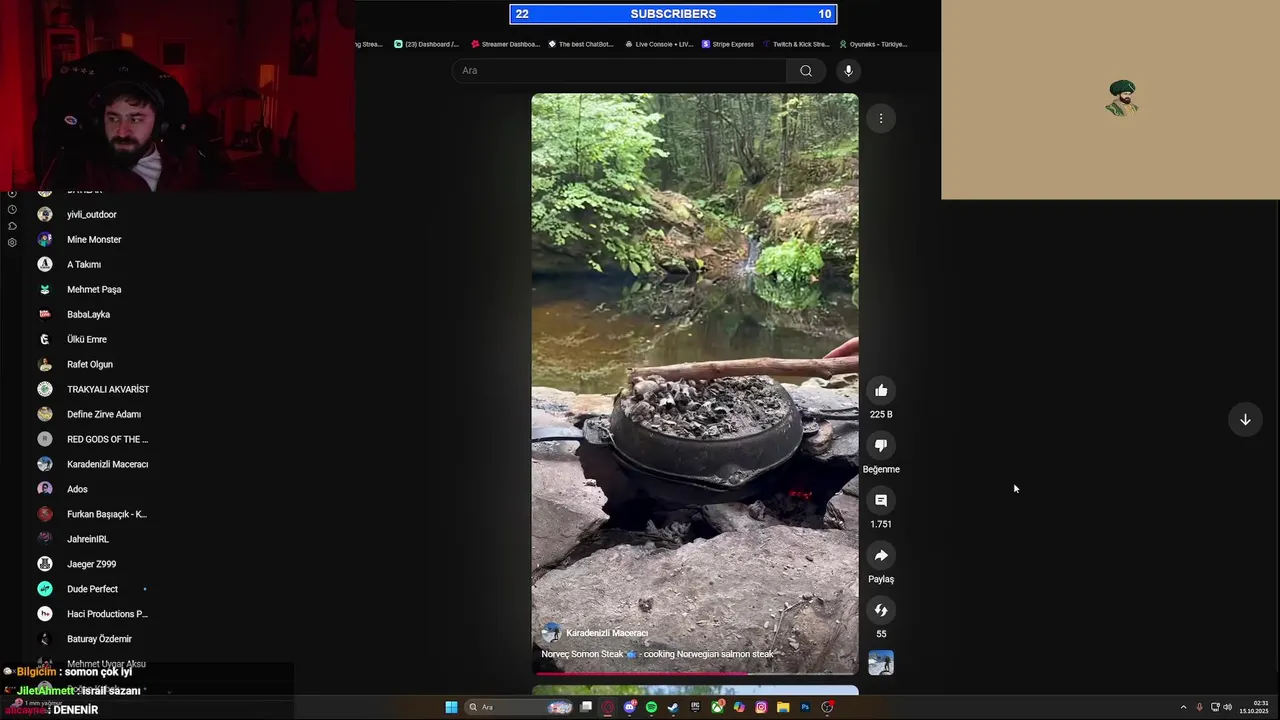Open Photoshop from taskbar

[x=805, y=707]
